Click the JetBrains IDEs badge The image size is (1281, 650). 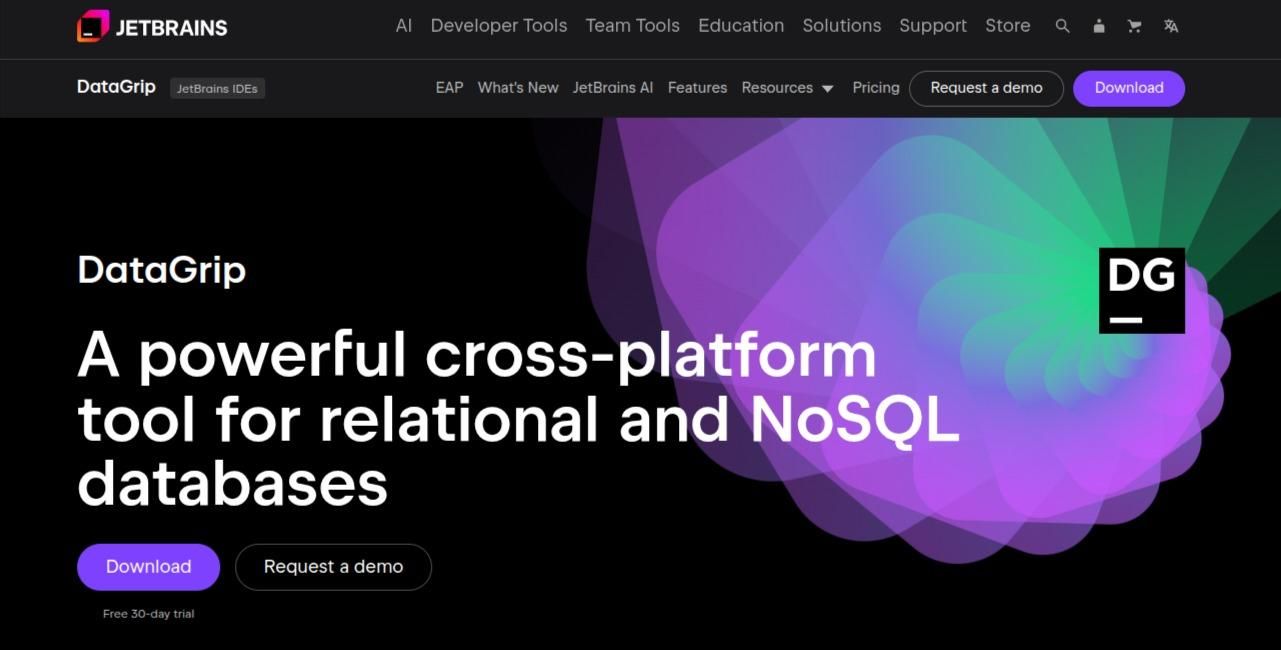[x=217, y=88]
